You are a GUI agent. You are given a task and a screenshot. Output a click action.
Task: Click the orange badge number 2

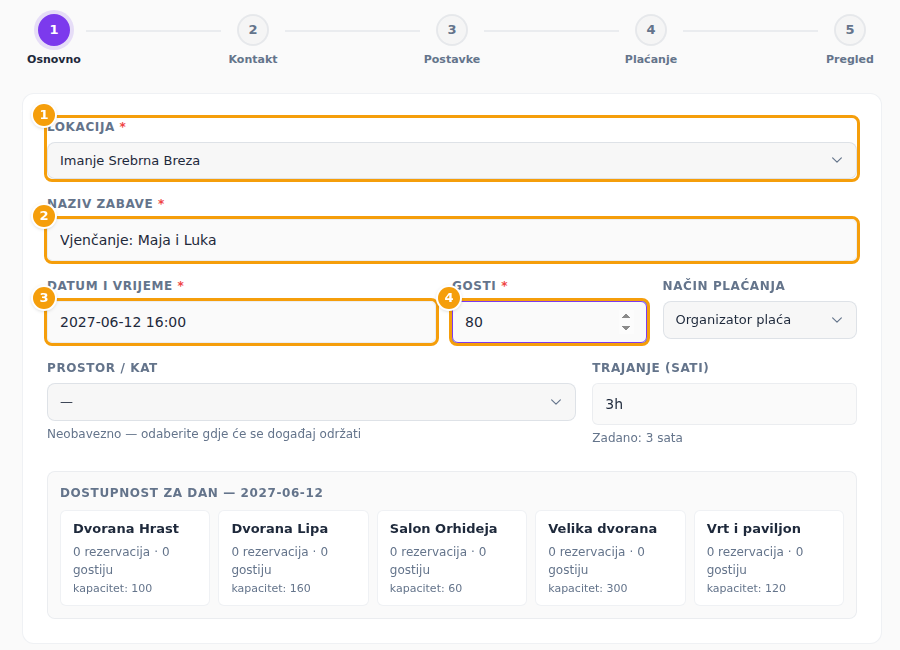point(44,216)
